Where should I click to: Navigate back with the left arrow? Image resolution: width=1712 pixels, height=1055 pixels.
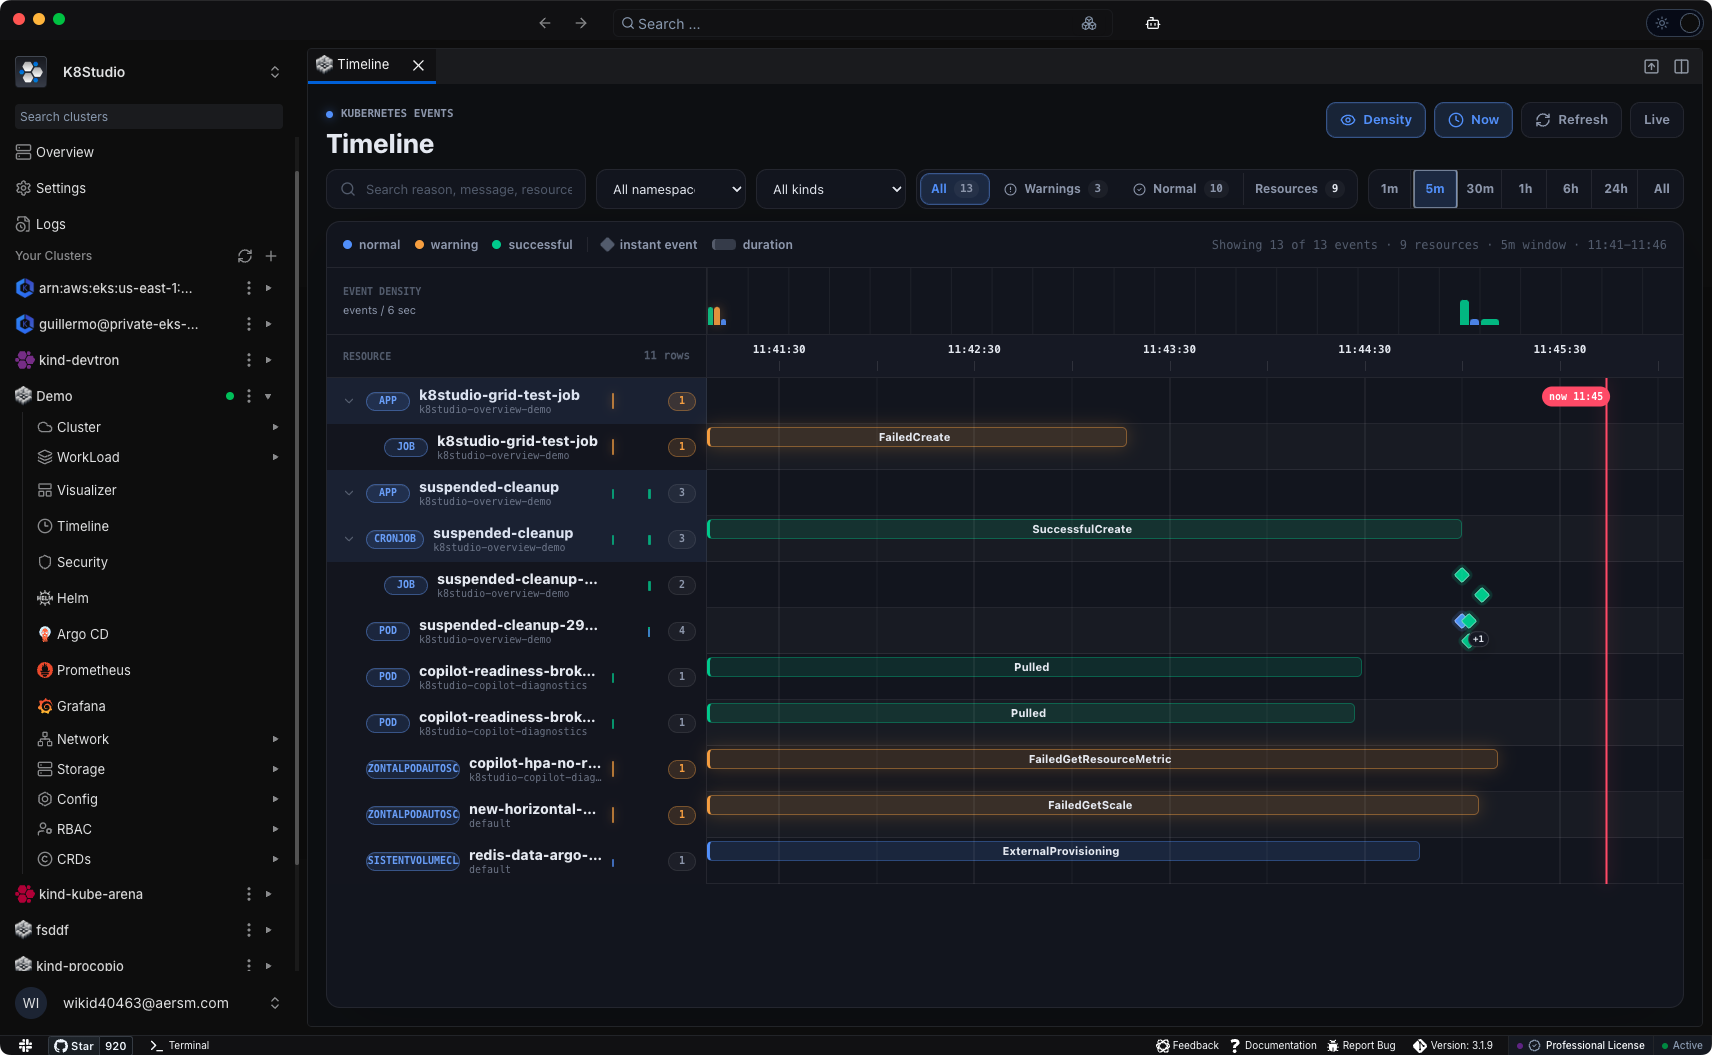click(x=545, y=23)
